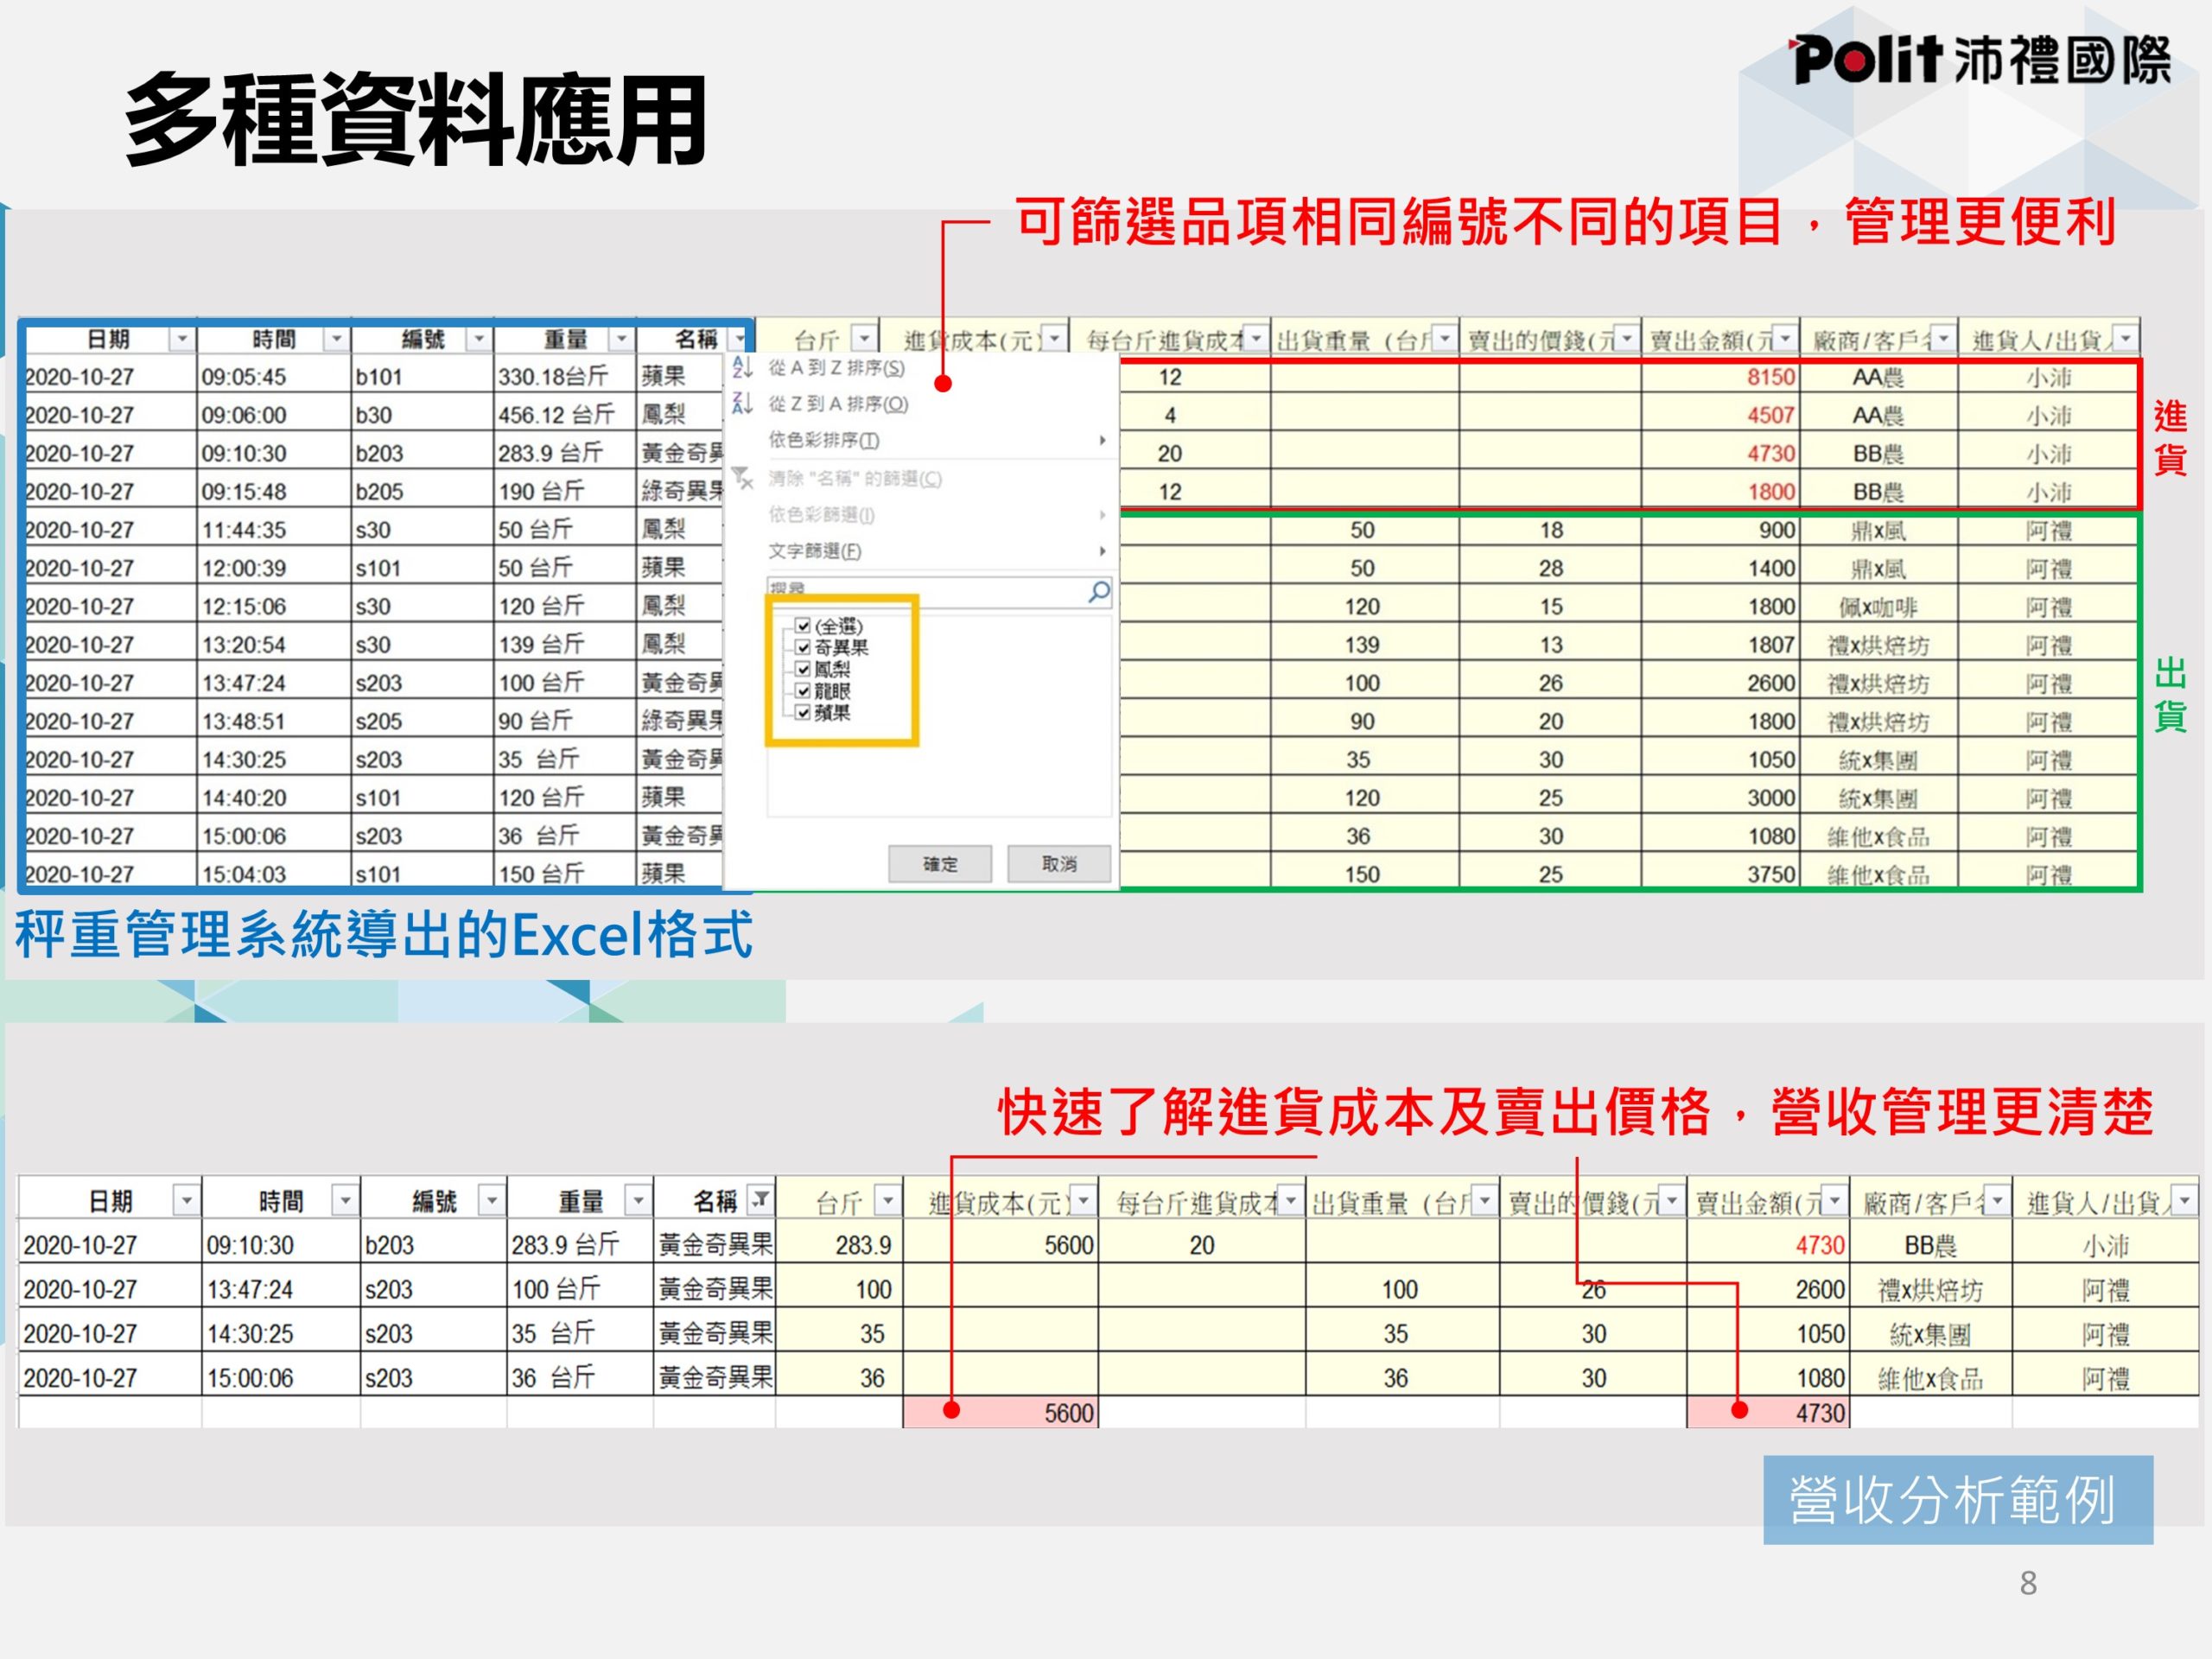Open 進貨成本(元) filter dropdown in upper table
The width and height of the screenshot is (2212, 1659).
[x=1054, y=339]
